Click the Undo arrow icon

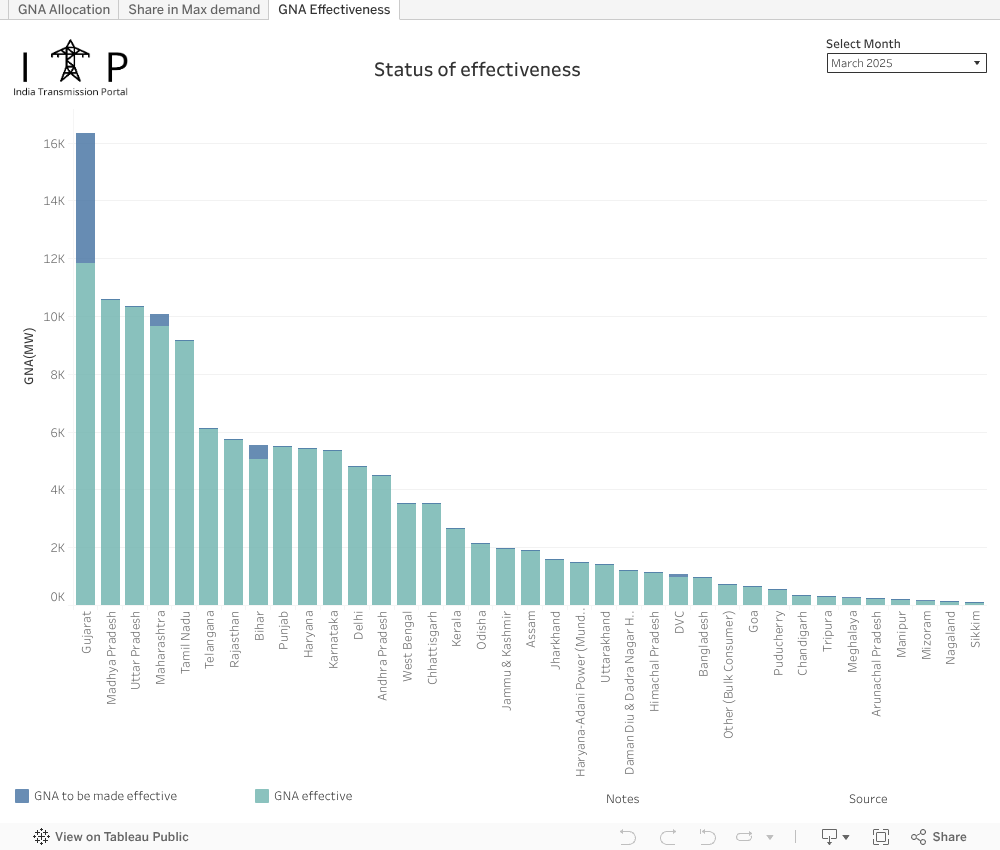628,837
